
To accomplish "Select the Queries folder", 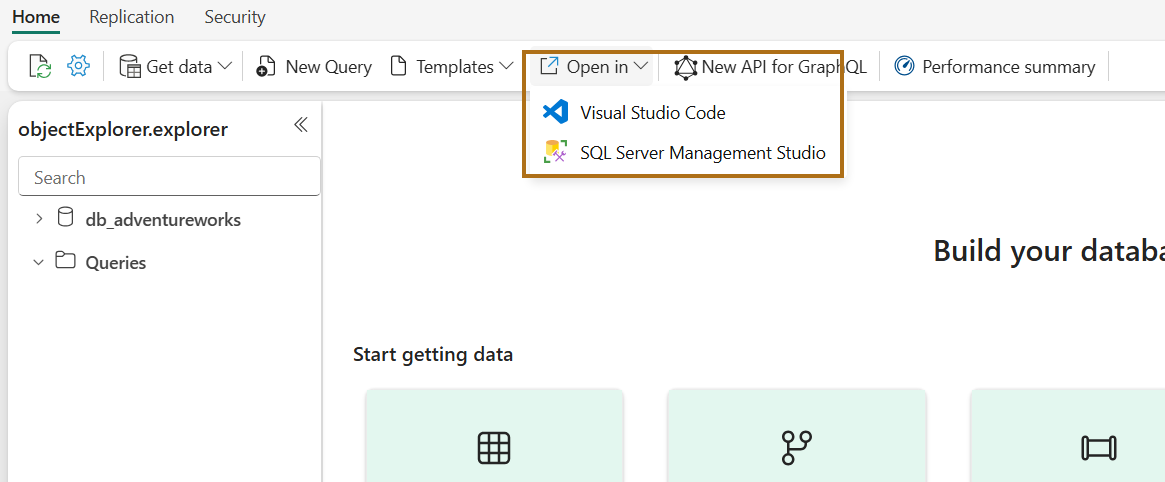I will [116, 262].
